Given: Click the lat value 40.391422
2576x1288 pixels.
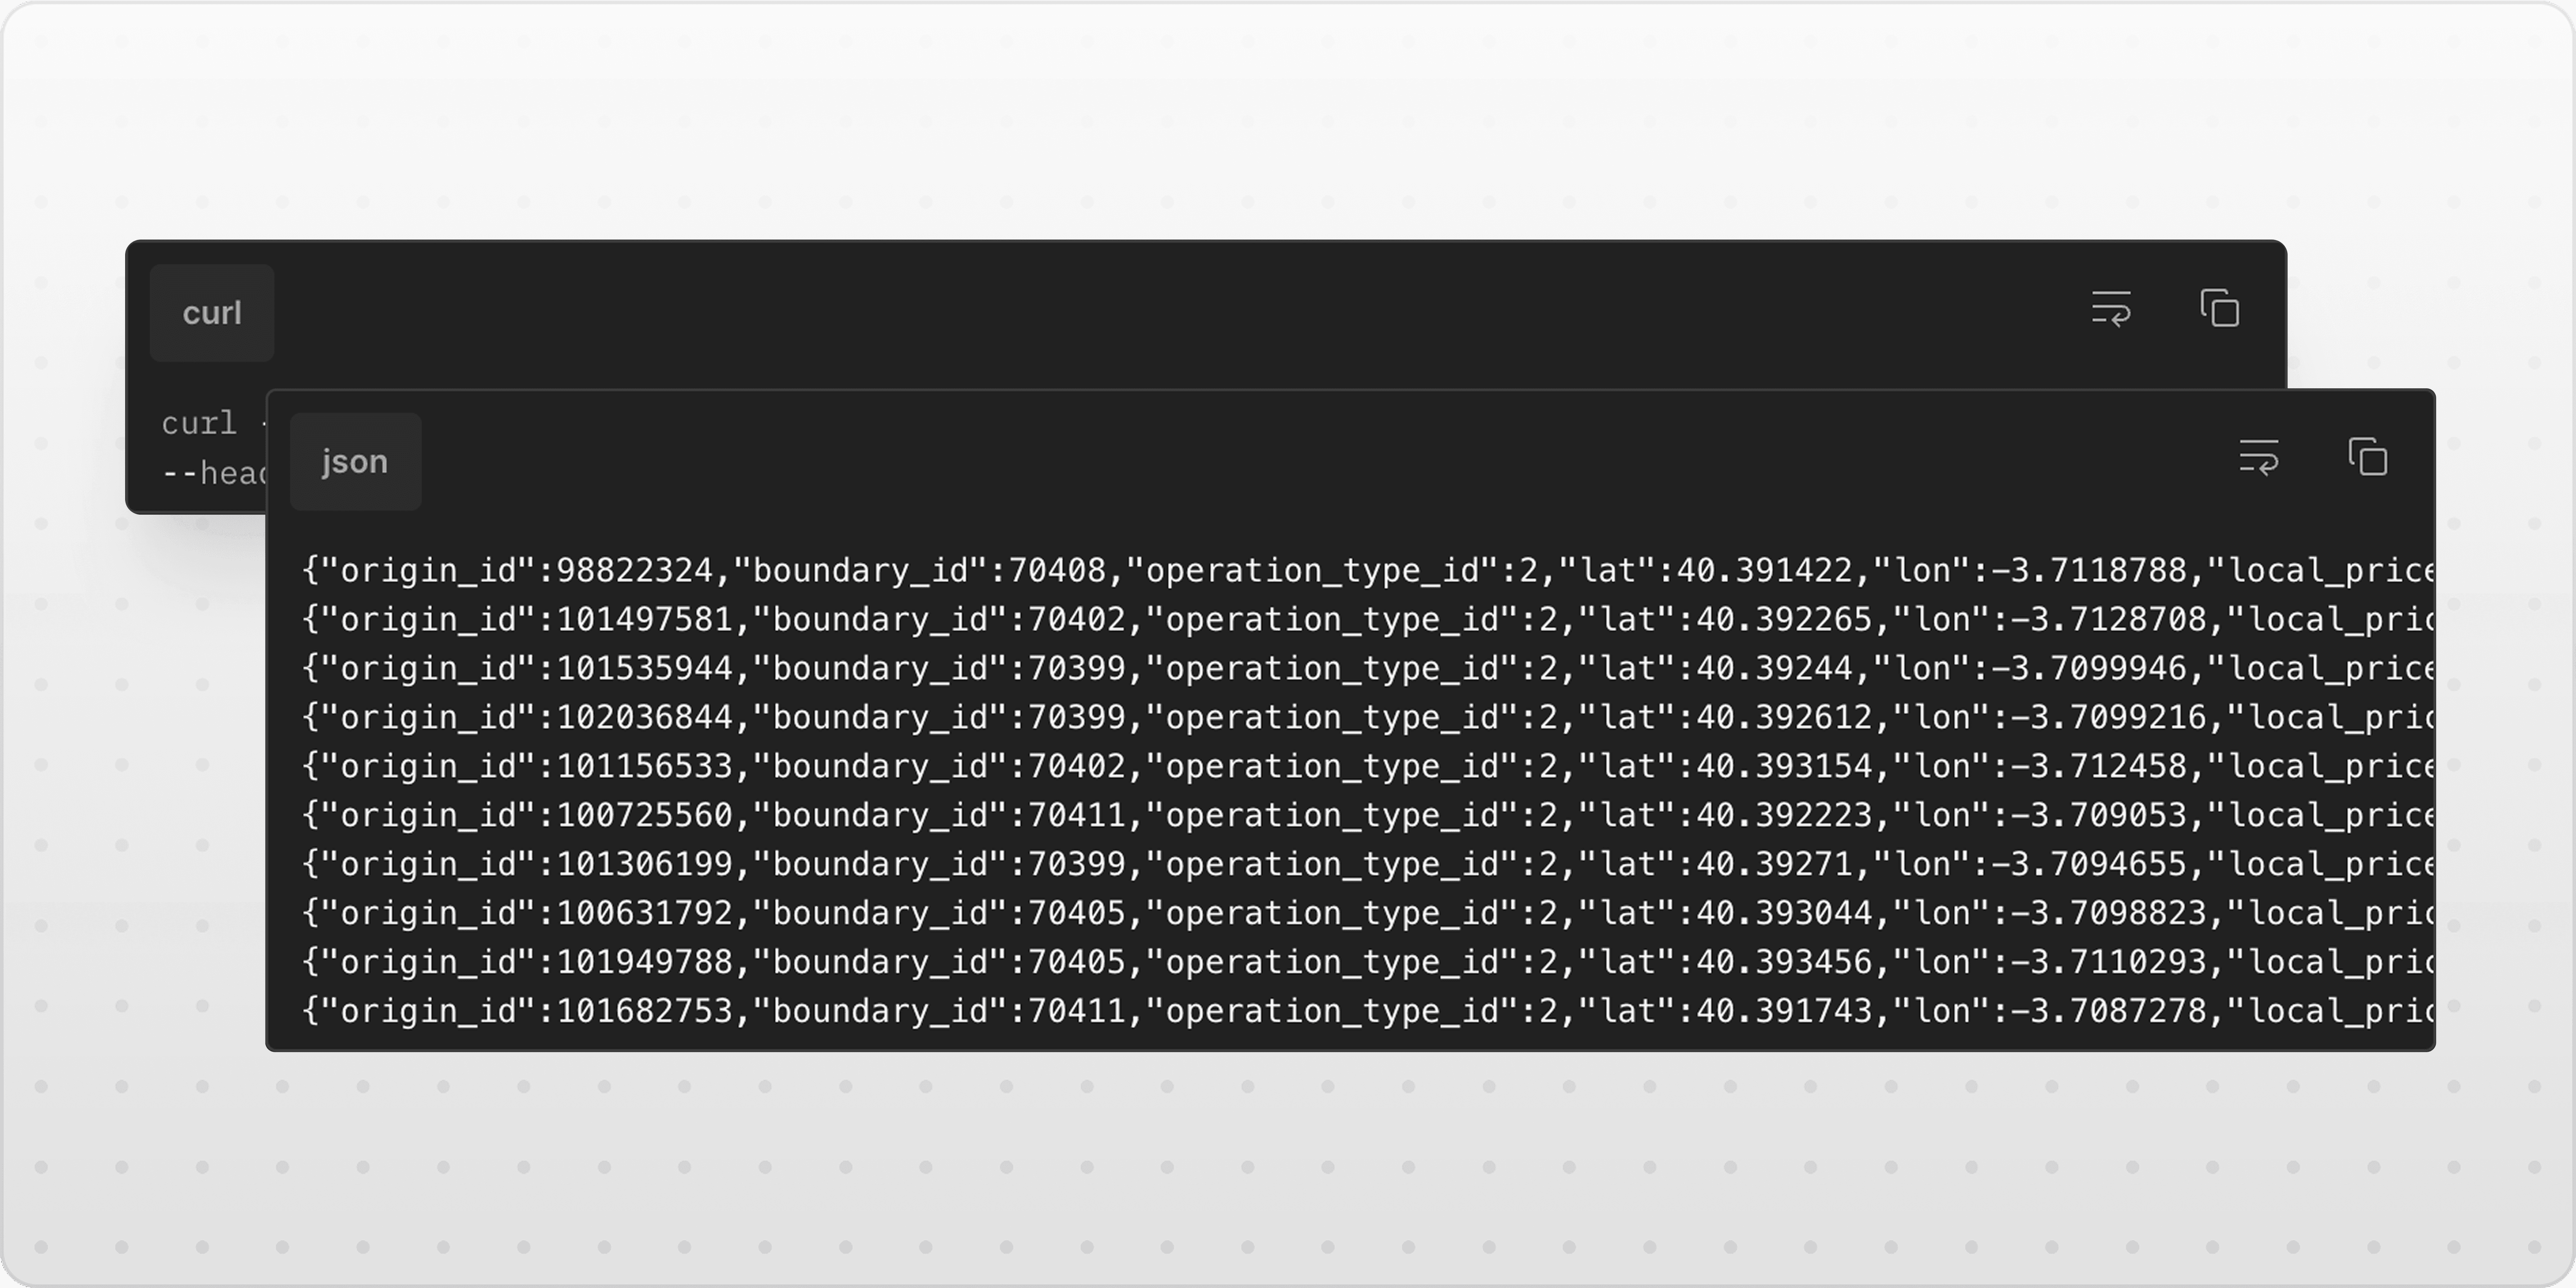Looking at the screenshot, I should (x=1764, y=570).
